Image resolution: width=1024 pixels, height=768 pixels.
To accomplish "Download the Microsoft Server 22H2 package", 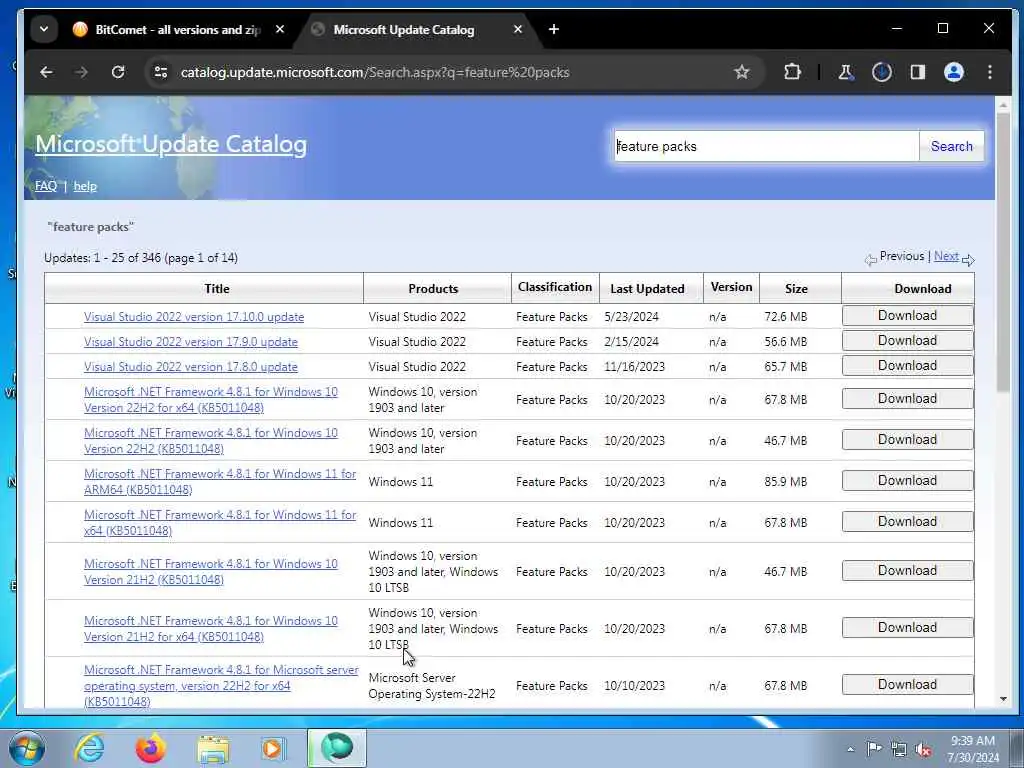I will [x=907, y=684].
